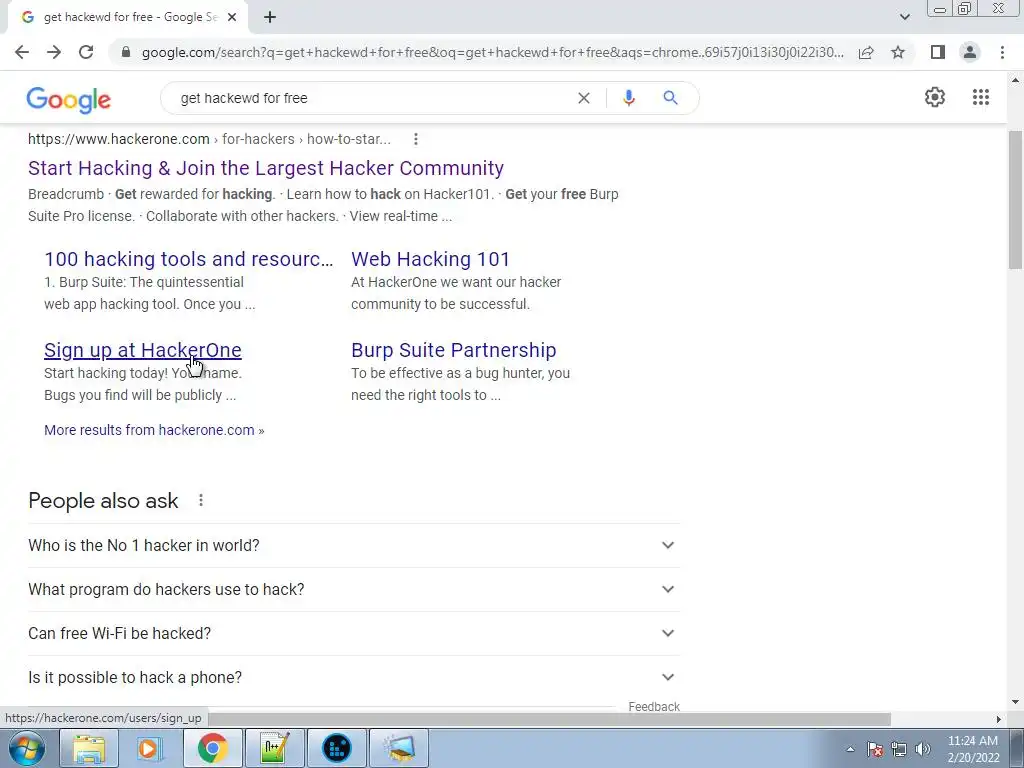1024x768 pixels.
Task: Open a new tab with plus button
Action: 270,18
